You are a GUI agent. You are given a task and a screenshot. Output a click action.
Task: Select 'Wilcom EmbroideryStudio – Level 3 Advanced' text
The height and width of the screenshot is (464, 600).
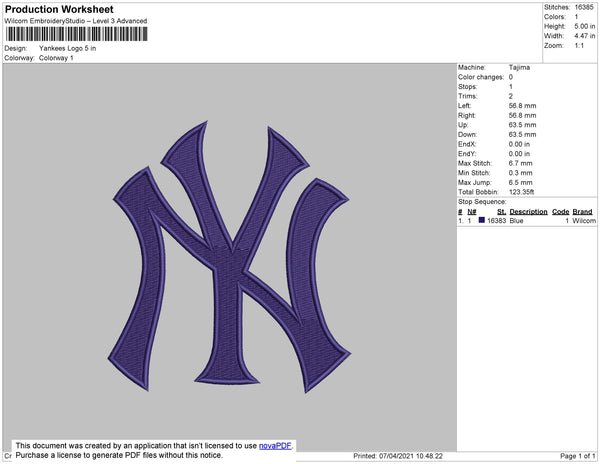click(x=76, y=21)
